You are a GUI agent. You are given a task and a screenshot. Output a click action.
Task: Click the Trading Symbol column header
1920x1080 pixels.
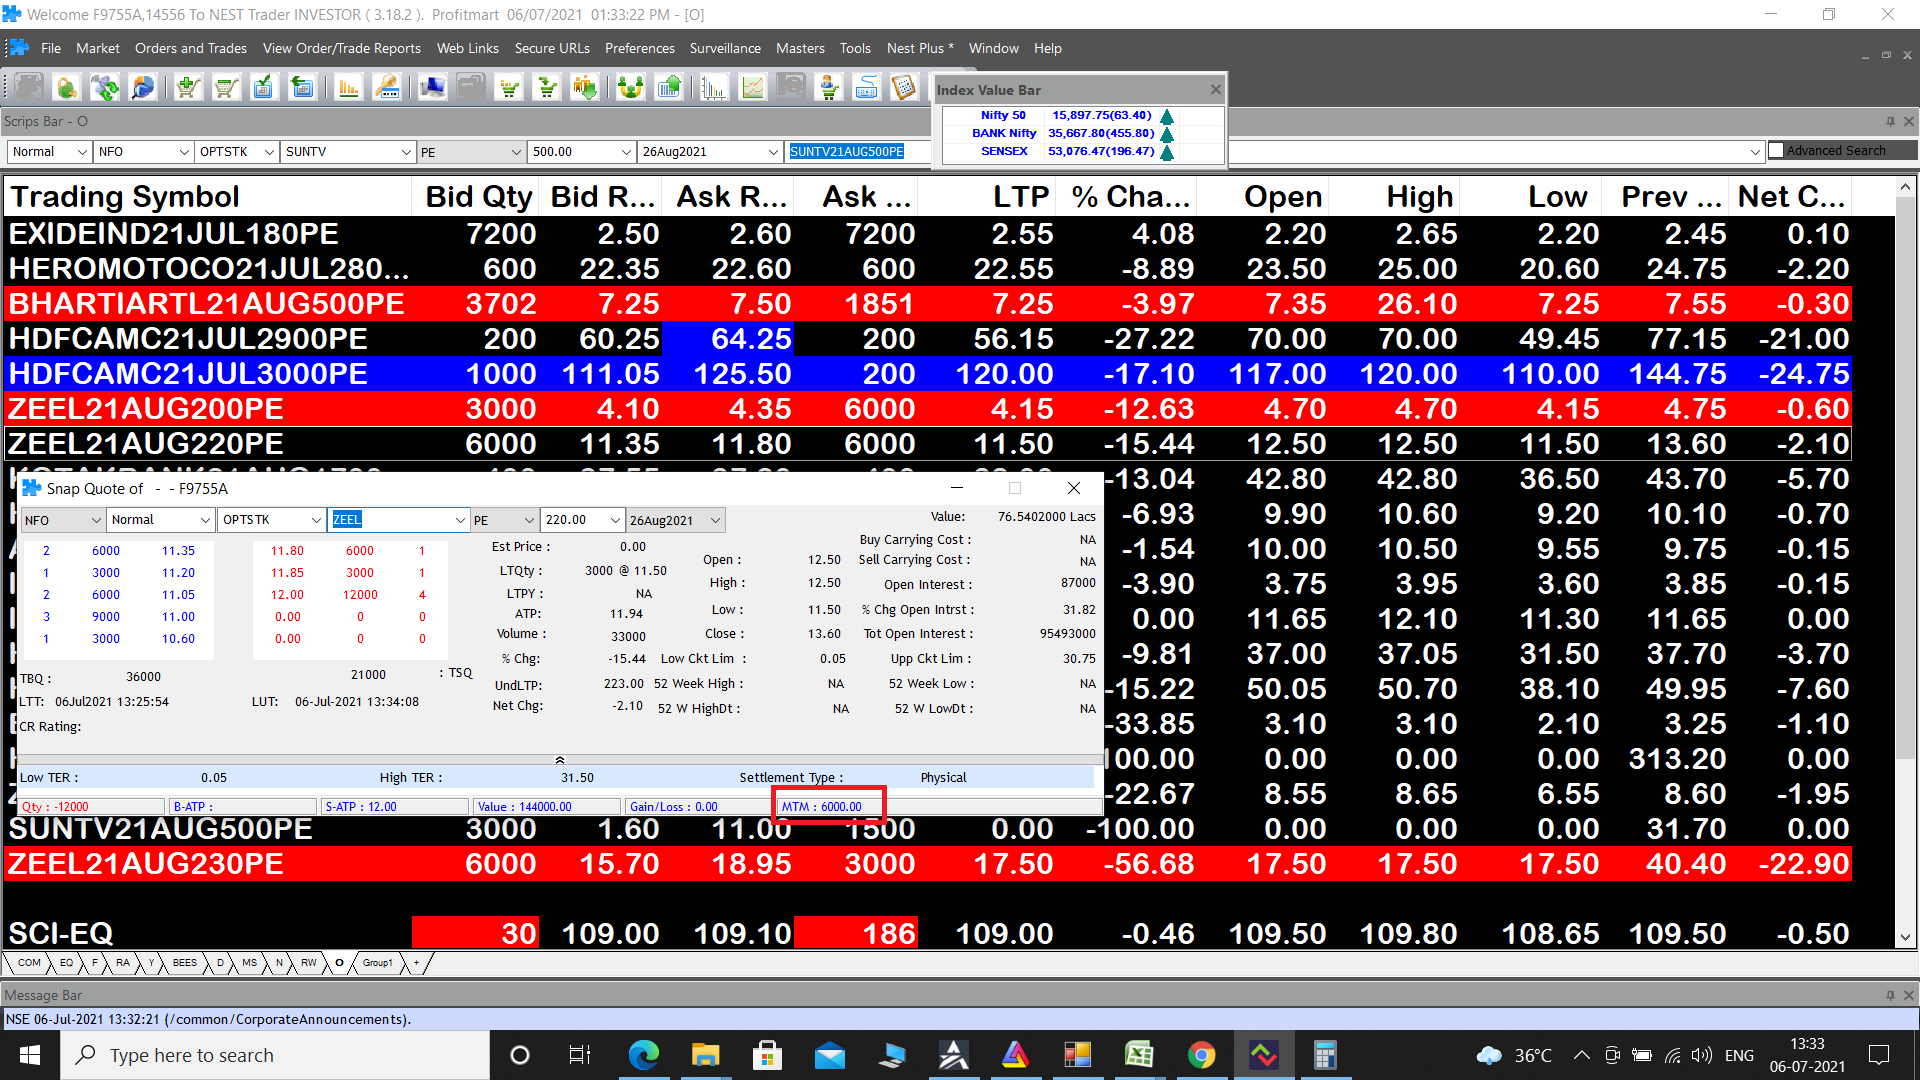[207, 197]
